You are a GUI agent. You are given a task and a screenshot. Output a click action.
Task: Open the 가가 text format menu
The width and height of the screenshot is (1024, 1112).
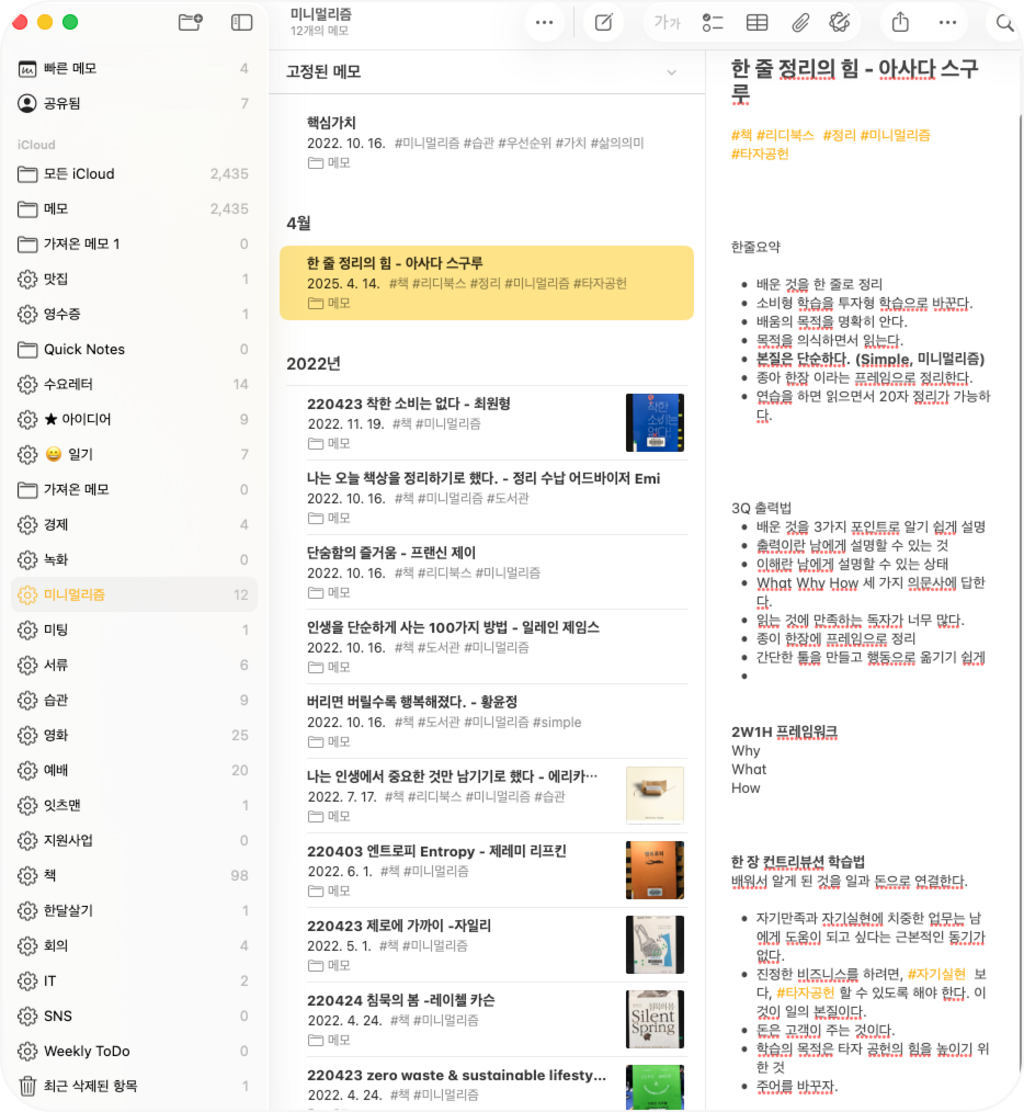[x=666, y=22]
